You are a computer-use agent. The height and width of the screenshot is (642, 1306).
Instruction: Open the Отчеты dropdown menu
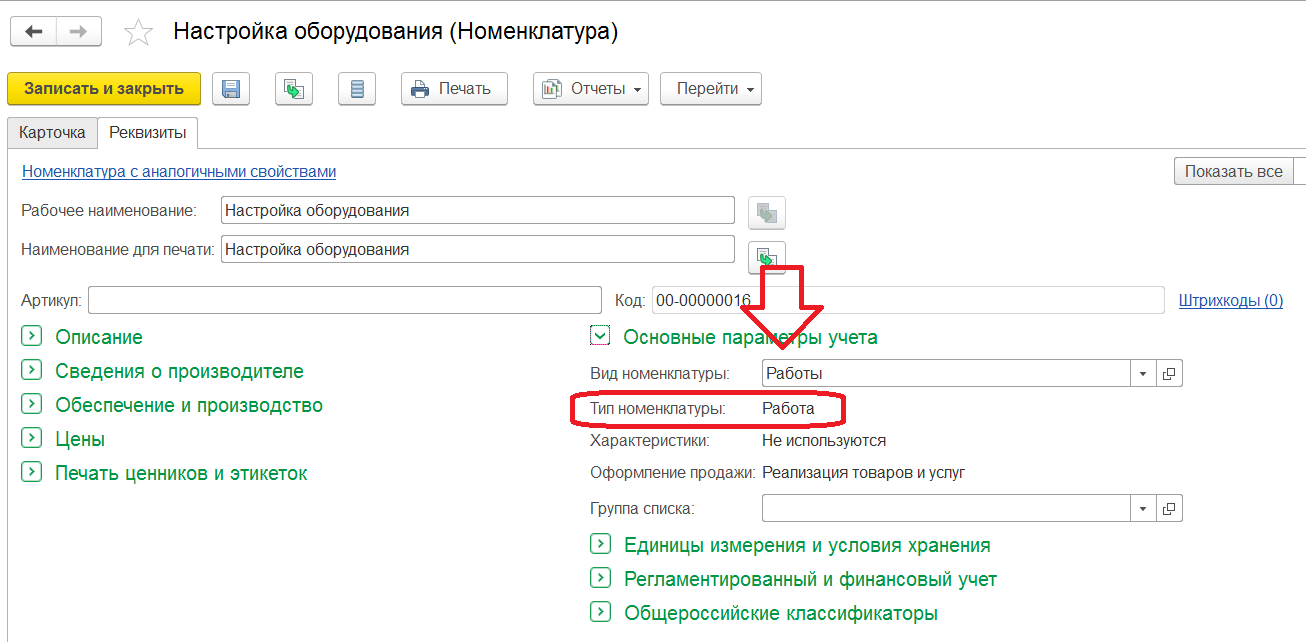[591, 88]
